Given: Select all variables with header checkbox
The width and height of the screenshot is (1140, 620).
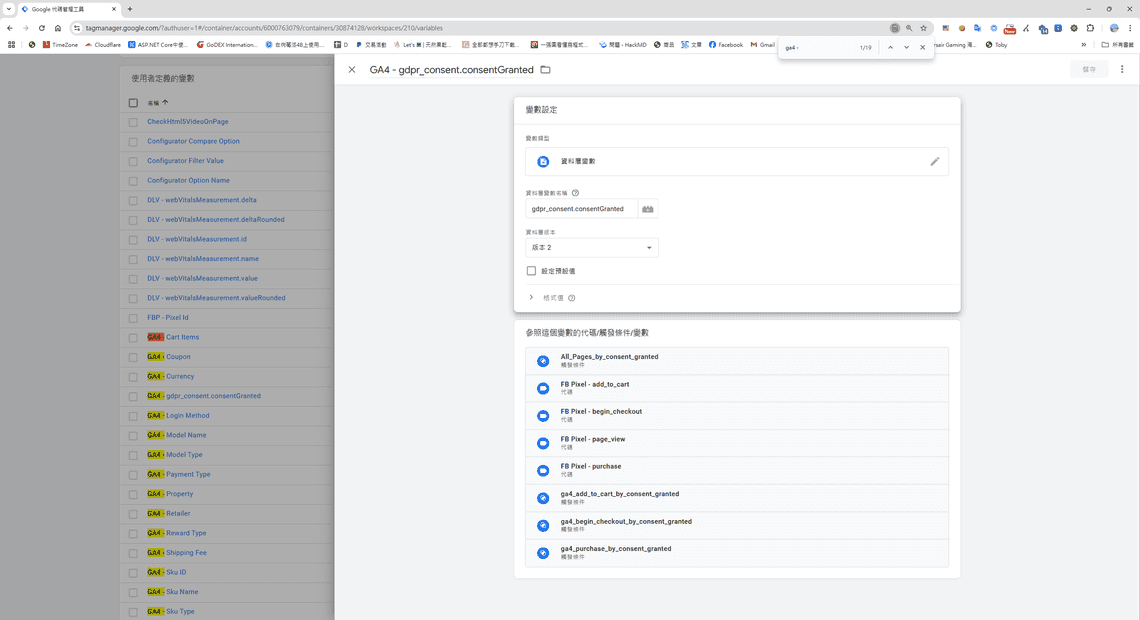Looking at the screenshot, I should (133, 102).
